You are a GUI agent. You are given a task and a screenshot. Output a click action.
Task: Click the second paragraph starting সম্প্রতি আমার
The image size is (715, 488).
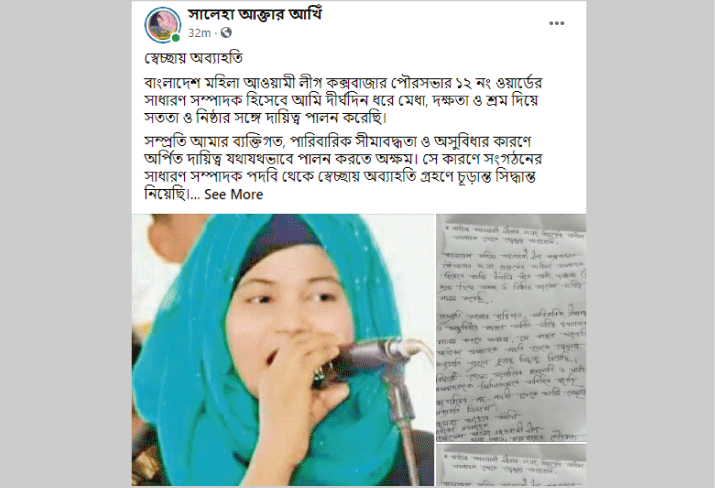(343, 168)
